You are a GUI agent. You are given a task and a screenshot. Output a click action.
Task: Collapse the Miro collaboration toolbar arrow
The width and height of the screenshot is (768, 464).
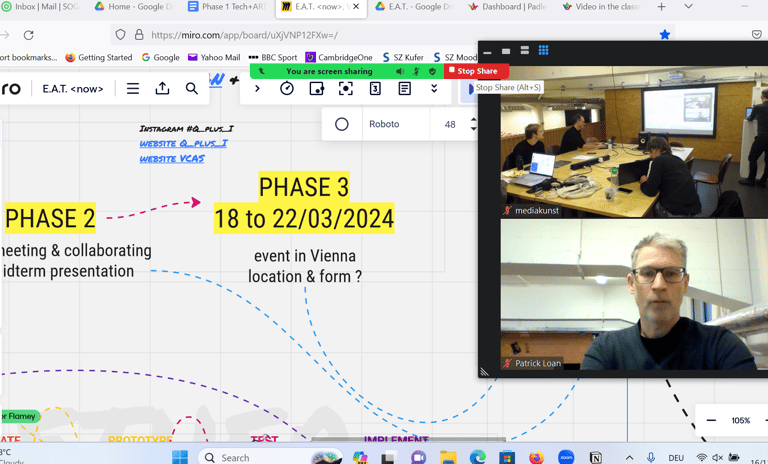tap(257, 89)
